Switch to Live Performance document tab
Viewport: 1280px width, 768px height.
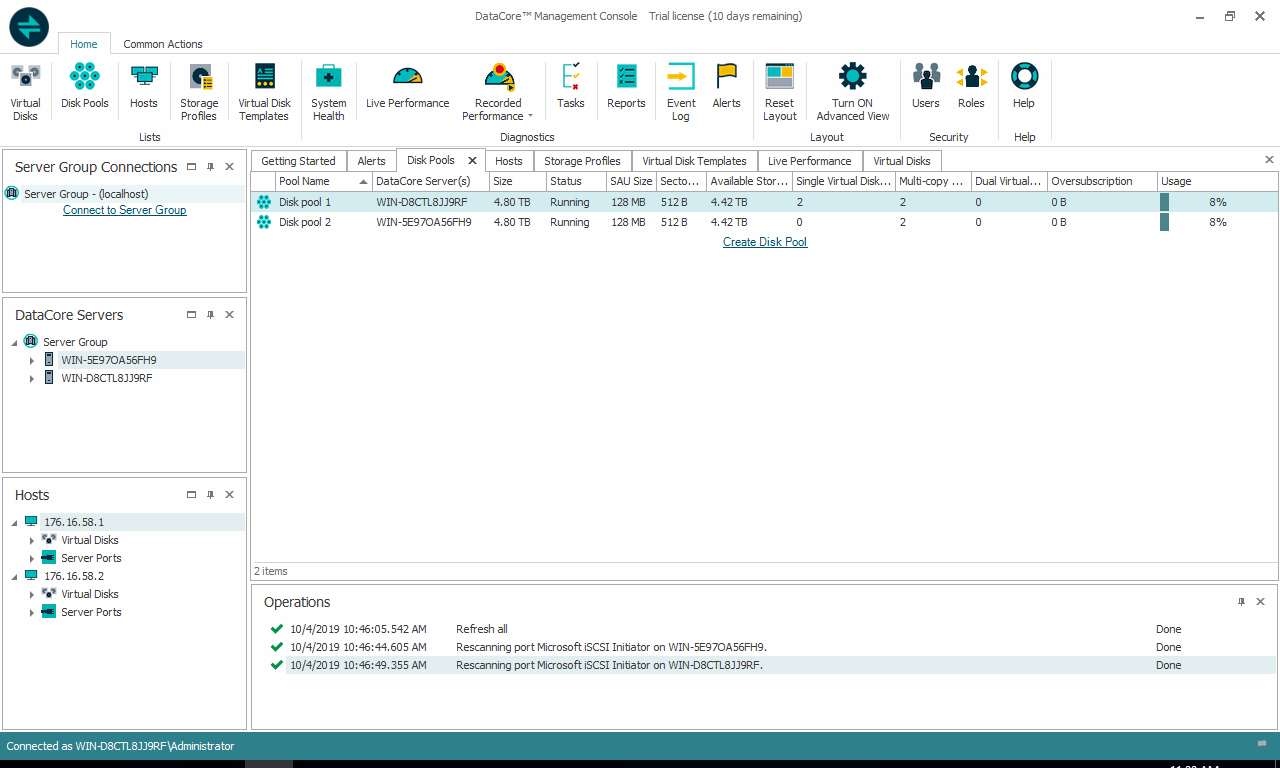tap(809, 161)
